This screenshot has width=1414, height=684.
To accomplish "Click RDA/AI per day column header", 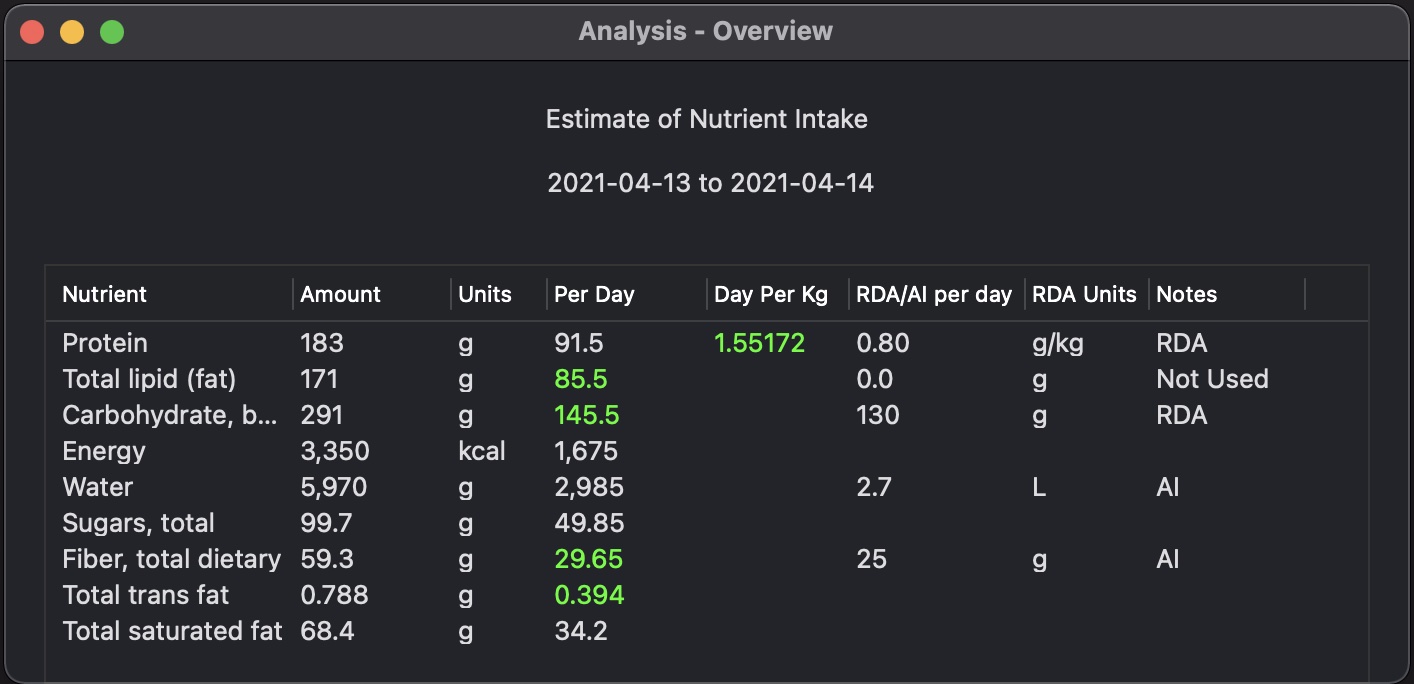I will (x=934, y=294).
